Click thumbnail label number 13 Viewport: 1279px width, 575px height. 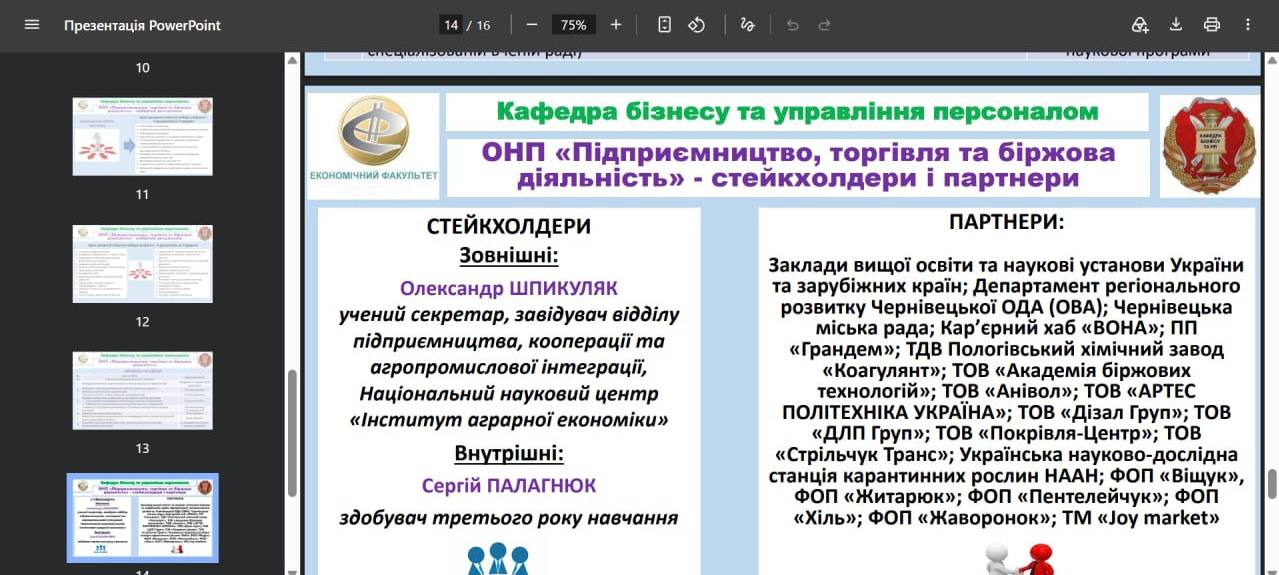(x=142, y=449)
